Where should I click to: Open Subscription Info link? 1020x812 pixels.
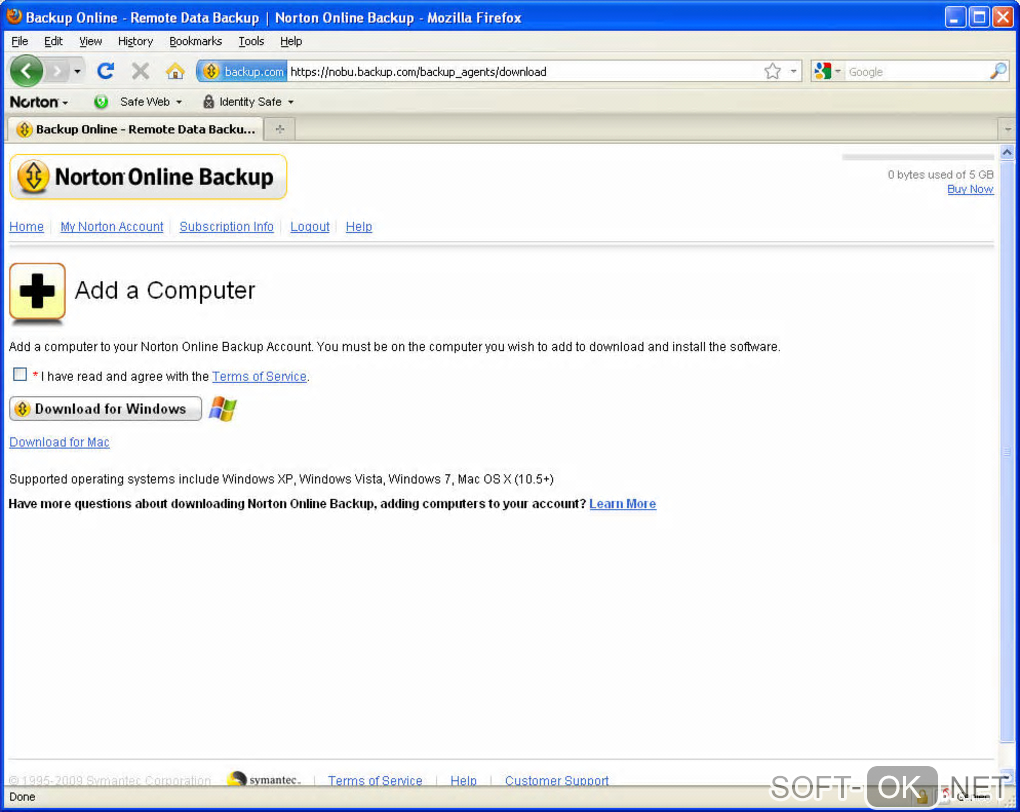226,226
